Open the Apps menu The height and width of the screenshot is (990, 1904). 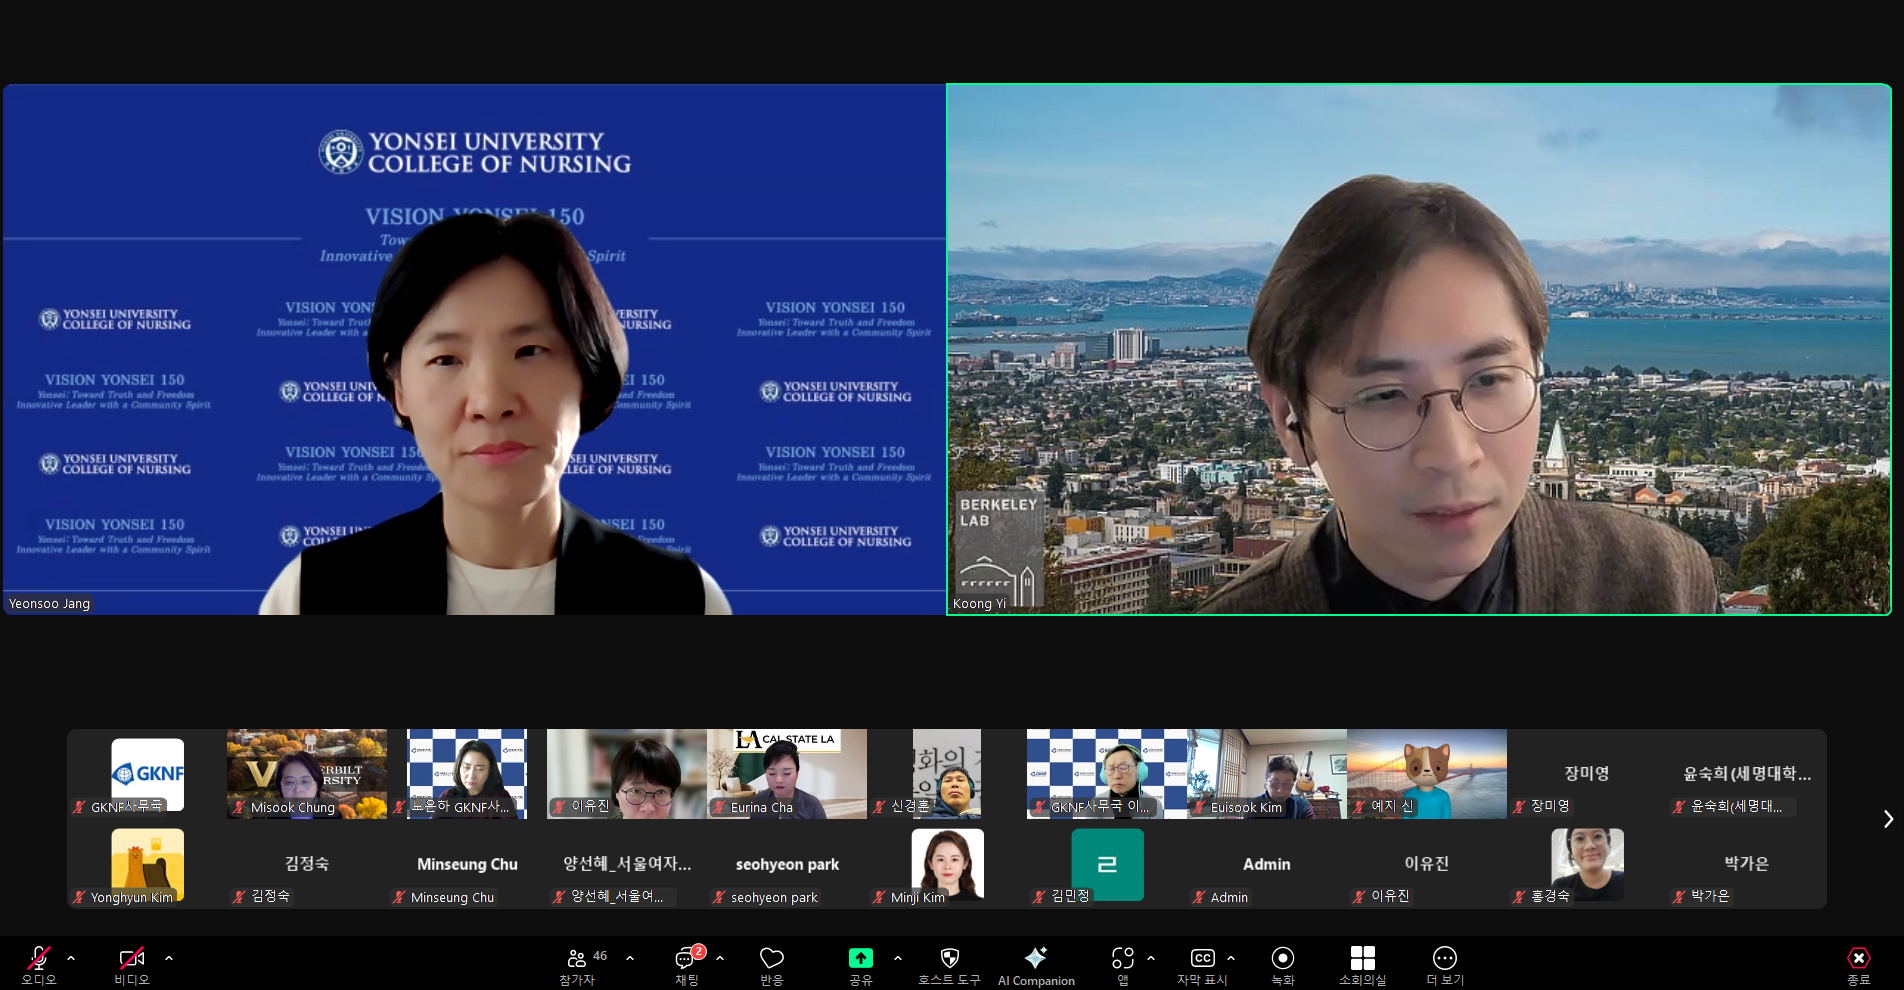coord(1122,964)
